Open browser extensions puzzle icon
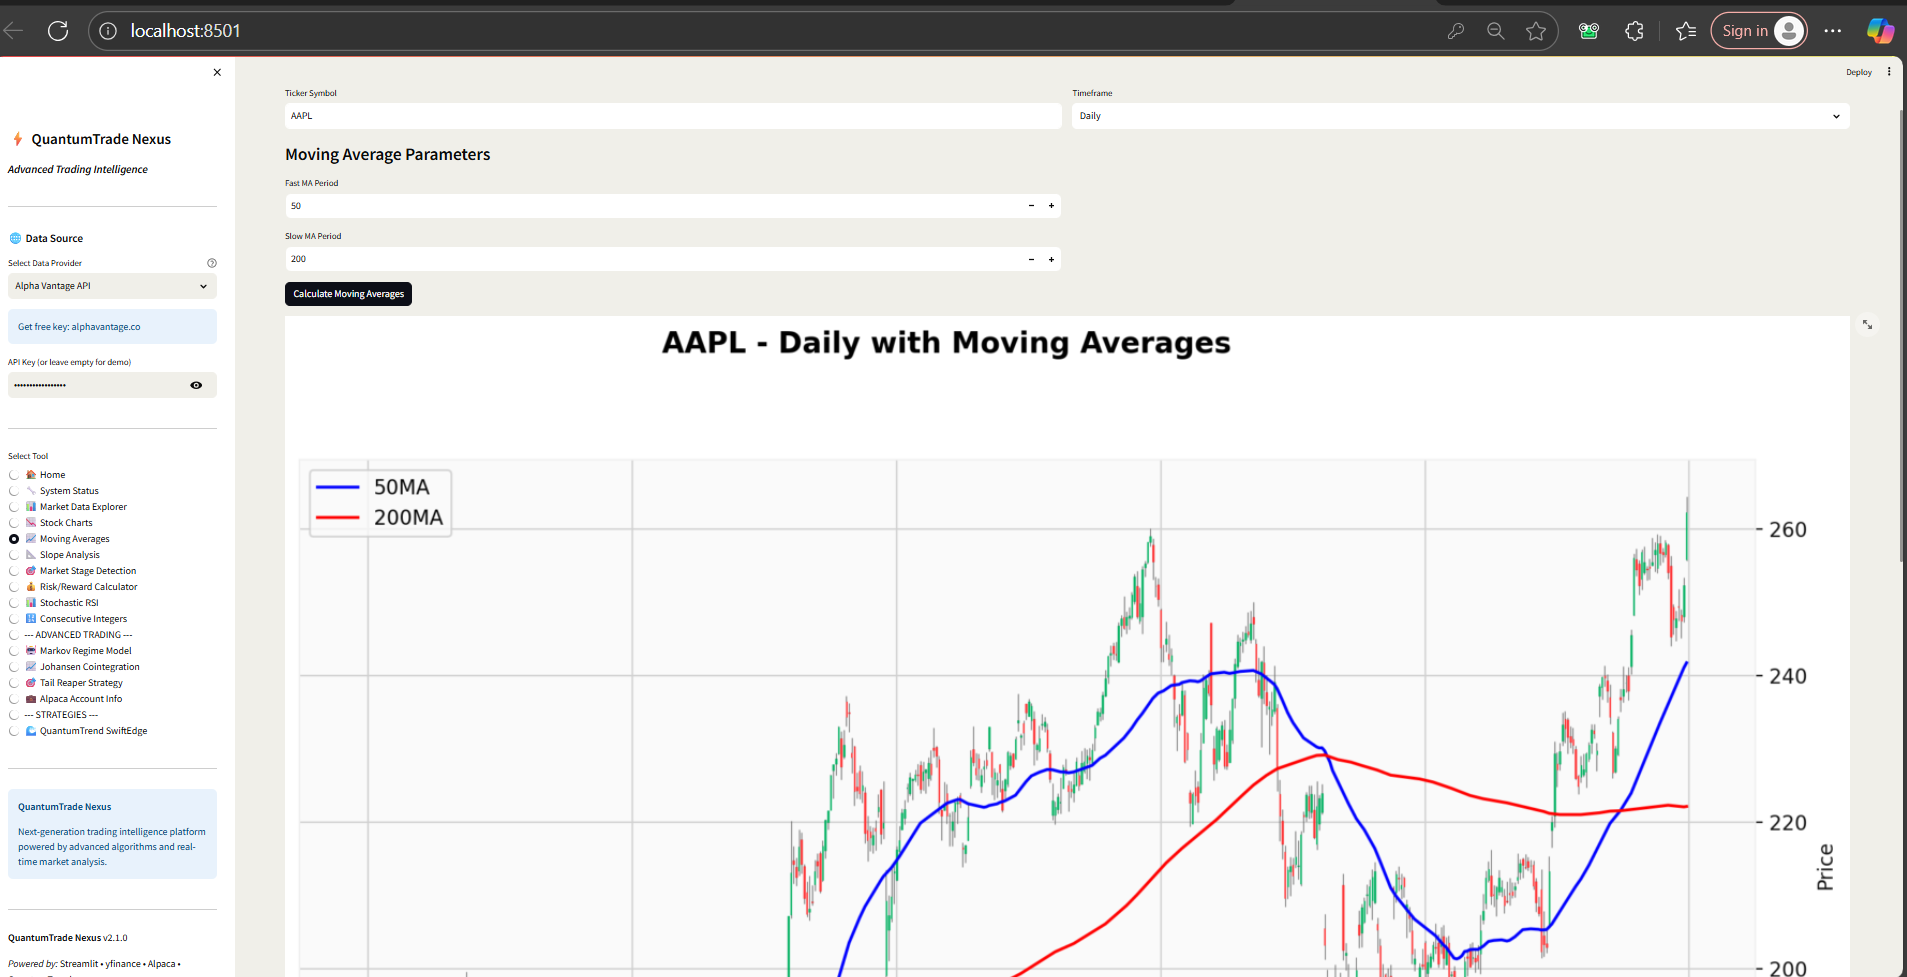 click(x=1635, y=31)
